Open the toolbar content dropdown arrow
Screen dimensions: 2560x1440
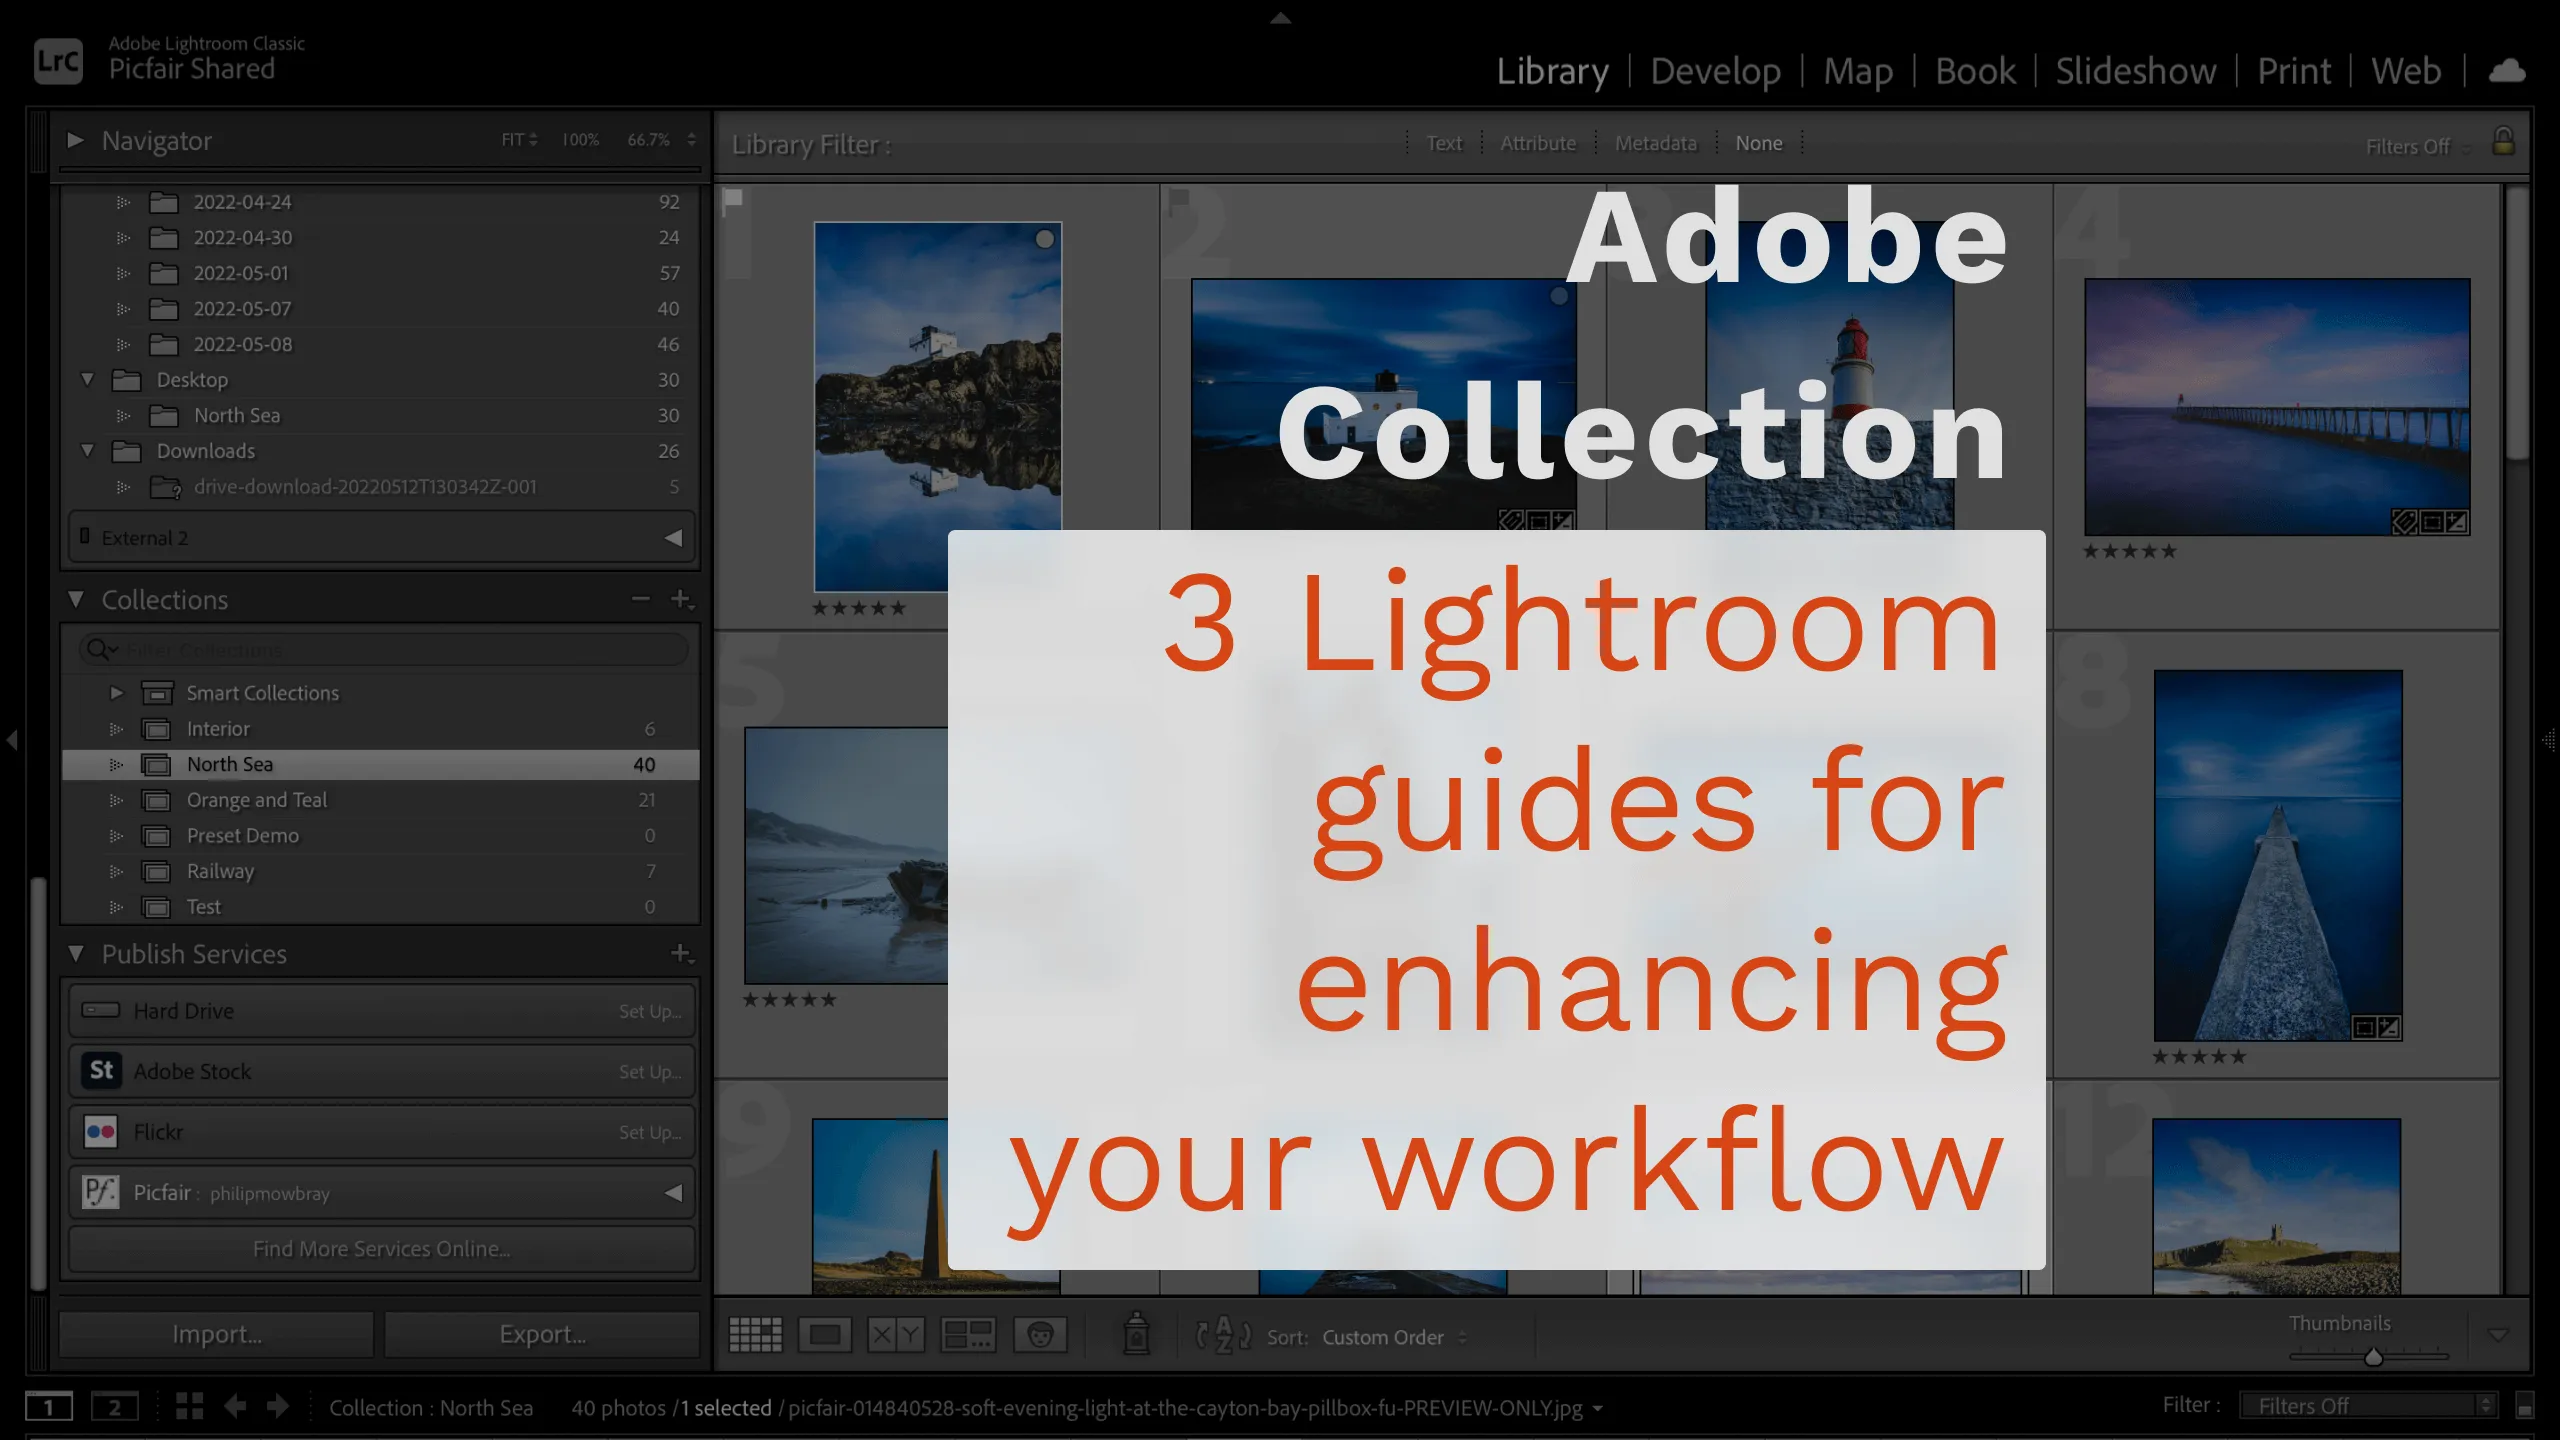(x=2498, y=1335)
